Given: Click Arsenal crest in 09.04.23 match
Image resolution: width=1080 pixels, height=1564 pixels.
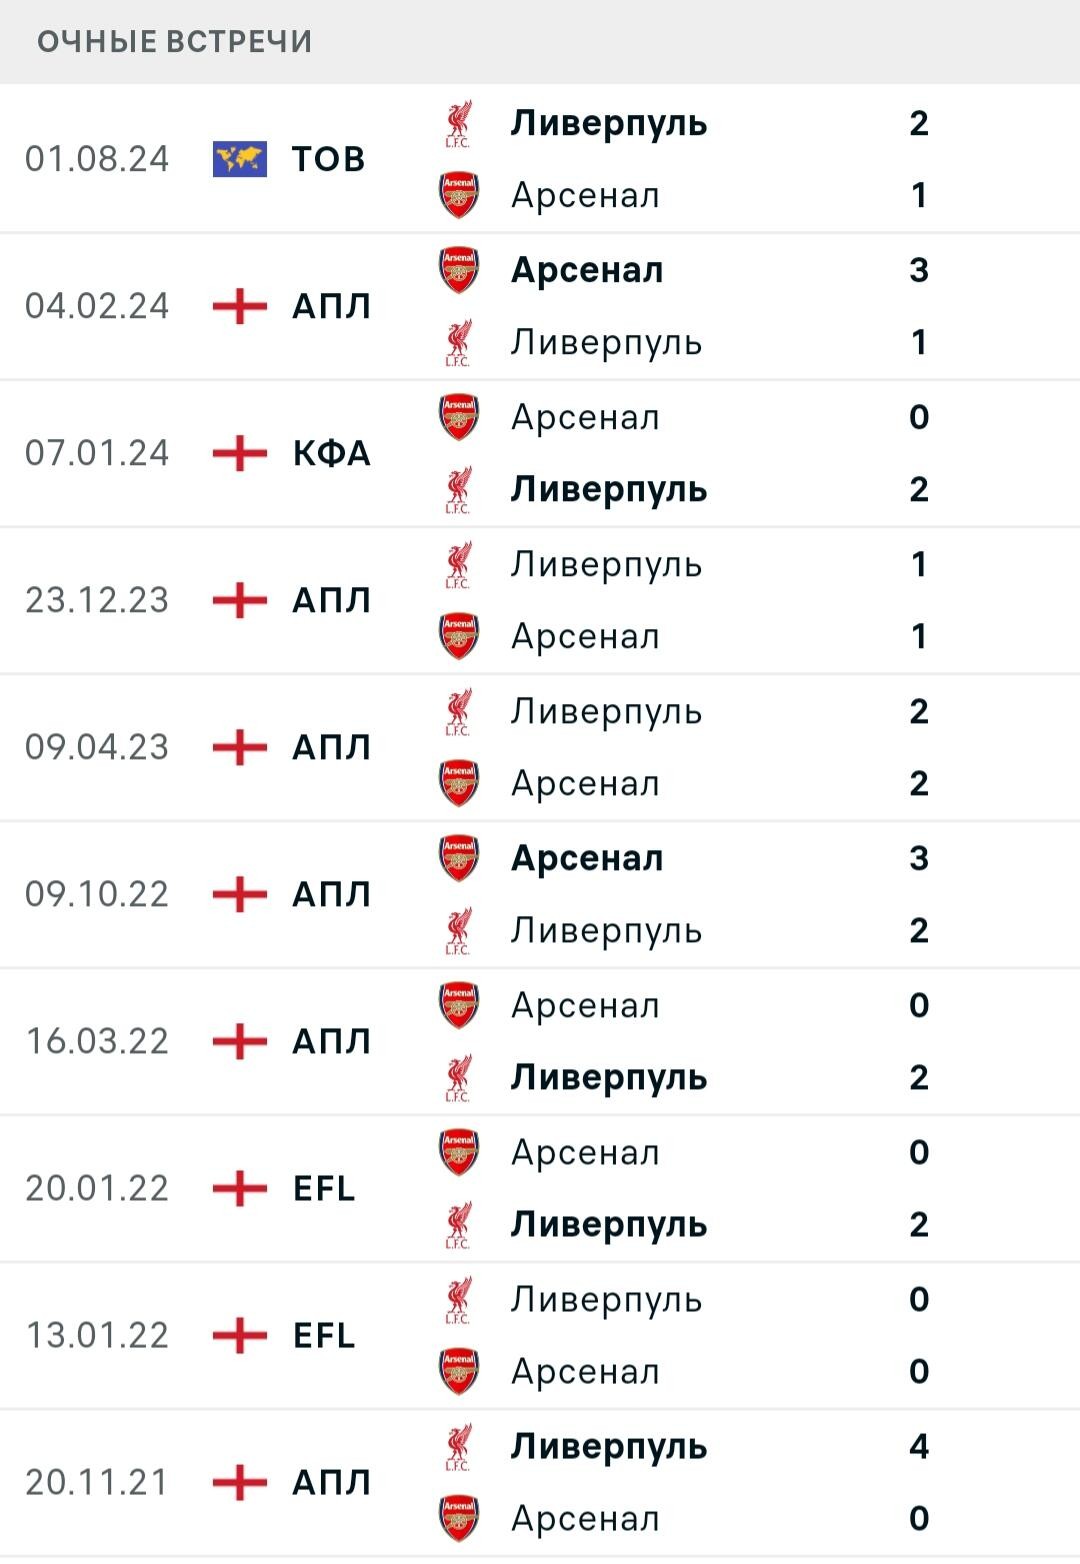Looking at the screenshot, I should point(459,783).
